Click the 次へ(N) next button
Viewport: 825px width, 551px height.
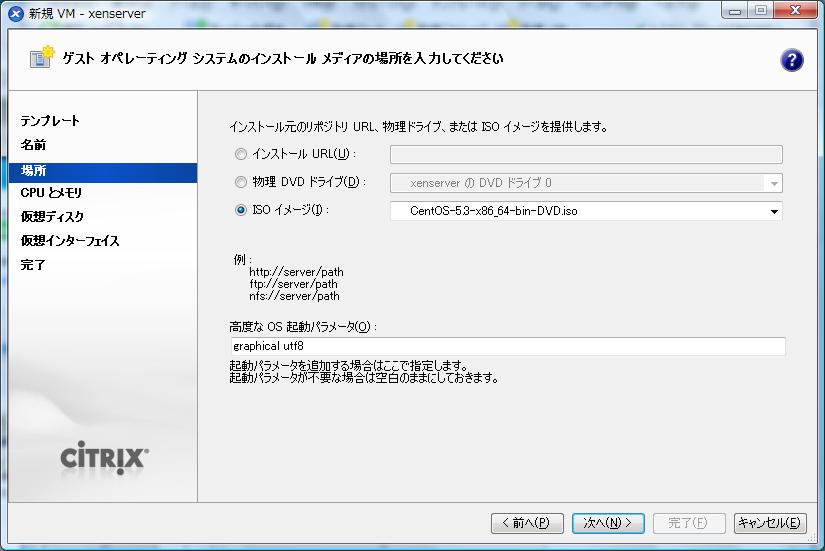click(x=608, y=523)
